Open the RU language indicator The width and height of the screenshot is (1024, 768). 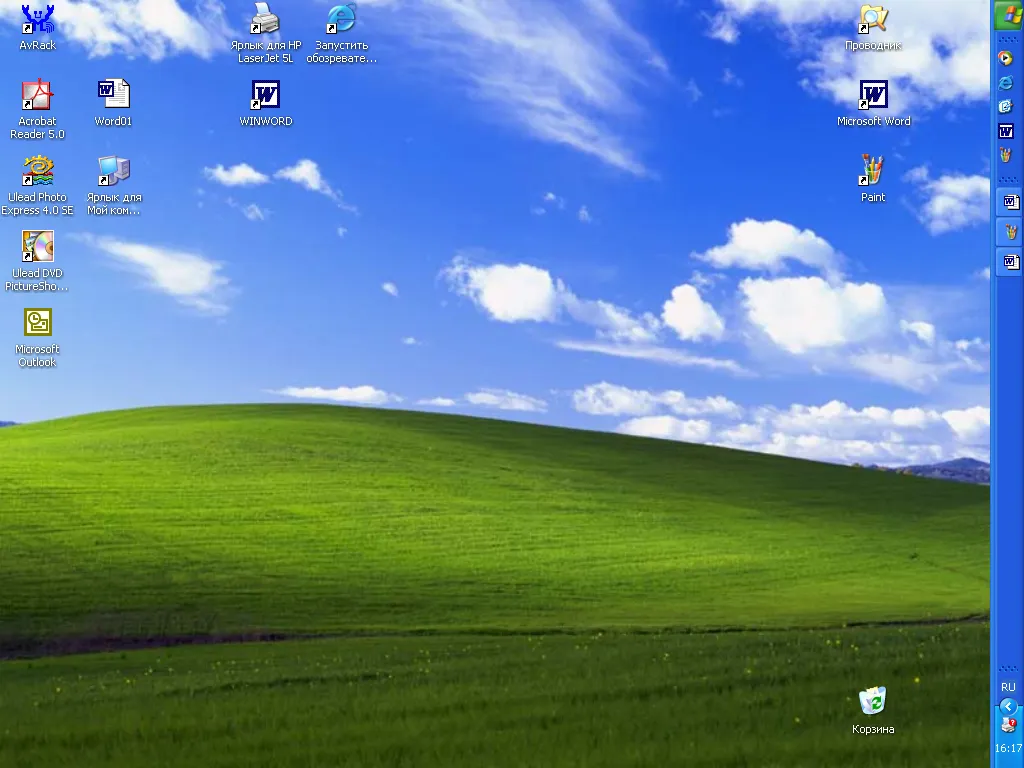coord(1008,687)
